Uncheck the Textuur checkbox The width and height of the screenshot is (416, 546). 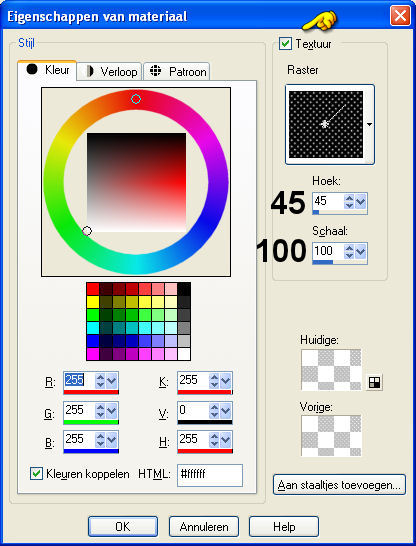[x=285, y=44]
